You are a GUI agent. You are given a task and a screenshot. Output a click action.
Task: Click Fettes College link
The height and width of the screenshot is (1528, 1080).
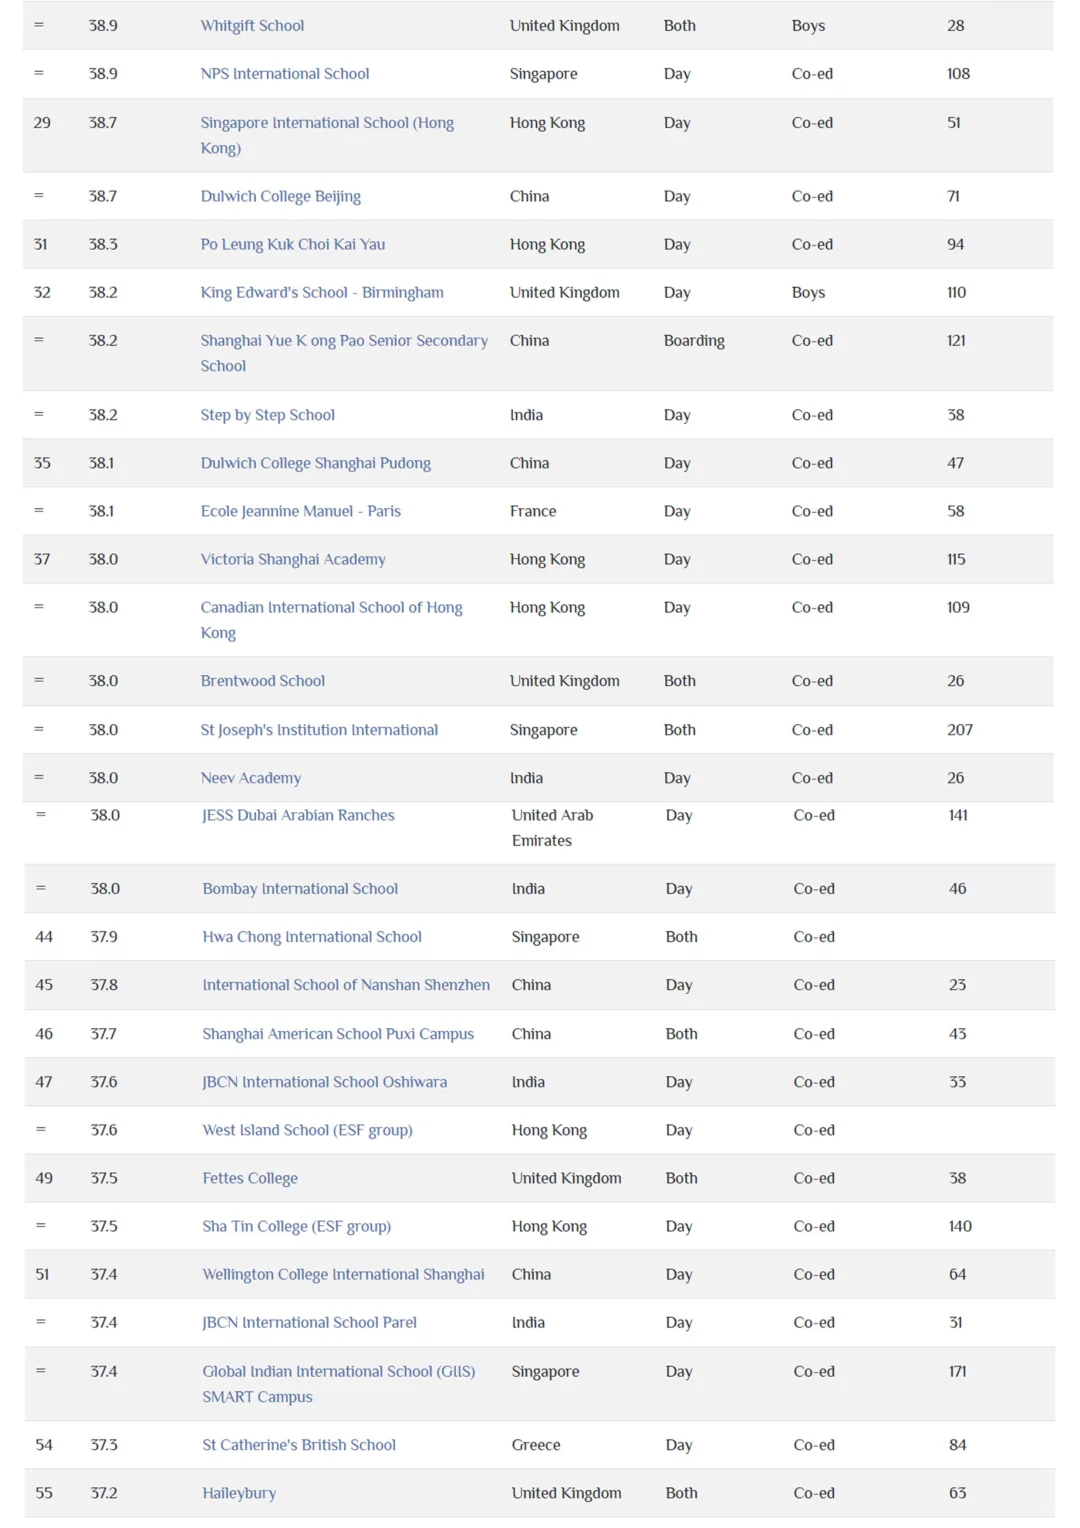(x=250, y=1179)
